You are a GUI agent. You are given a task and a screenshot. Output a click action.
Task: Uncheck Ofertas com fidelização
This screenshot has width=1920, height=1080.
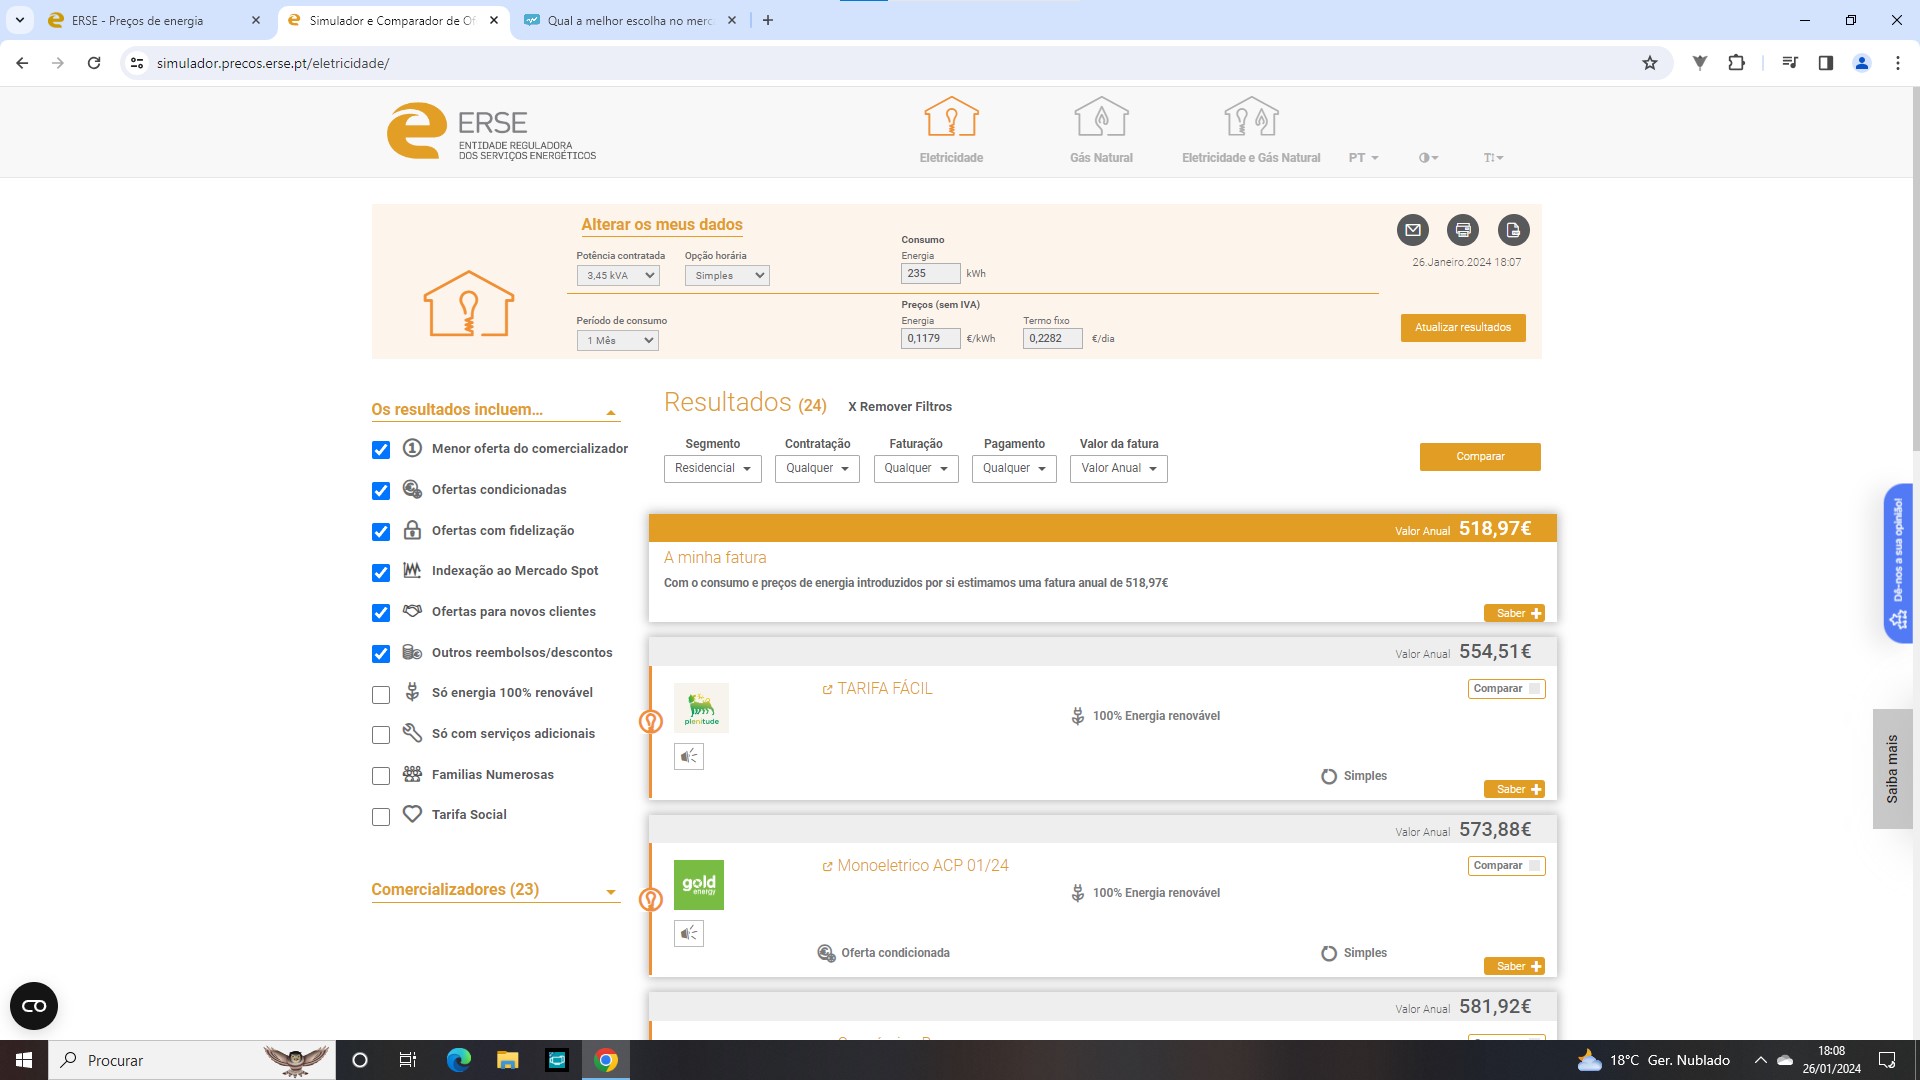pos(381,532)
